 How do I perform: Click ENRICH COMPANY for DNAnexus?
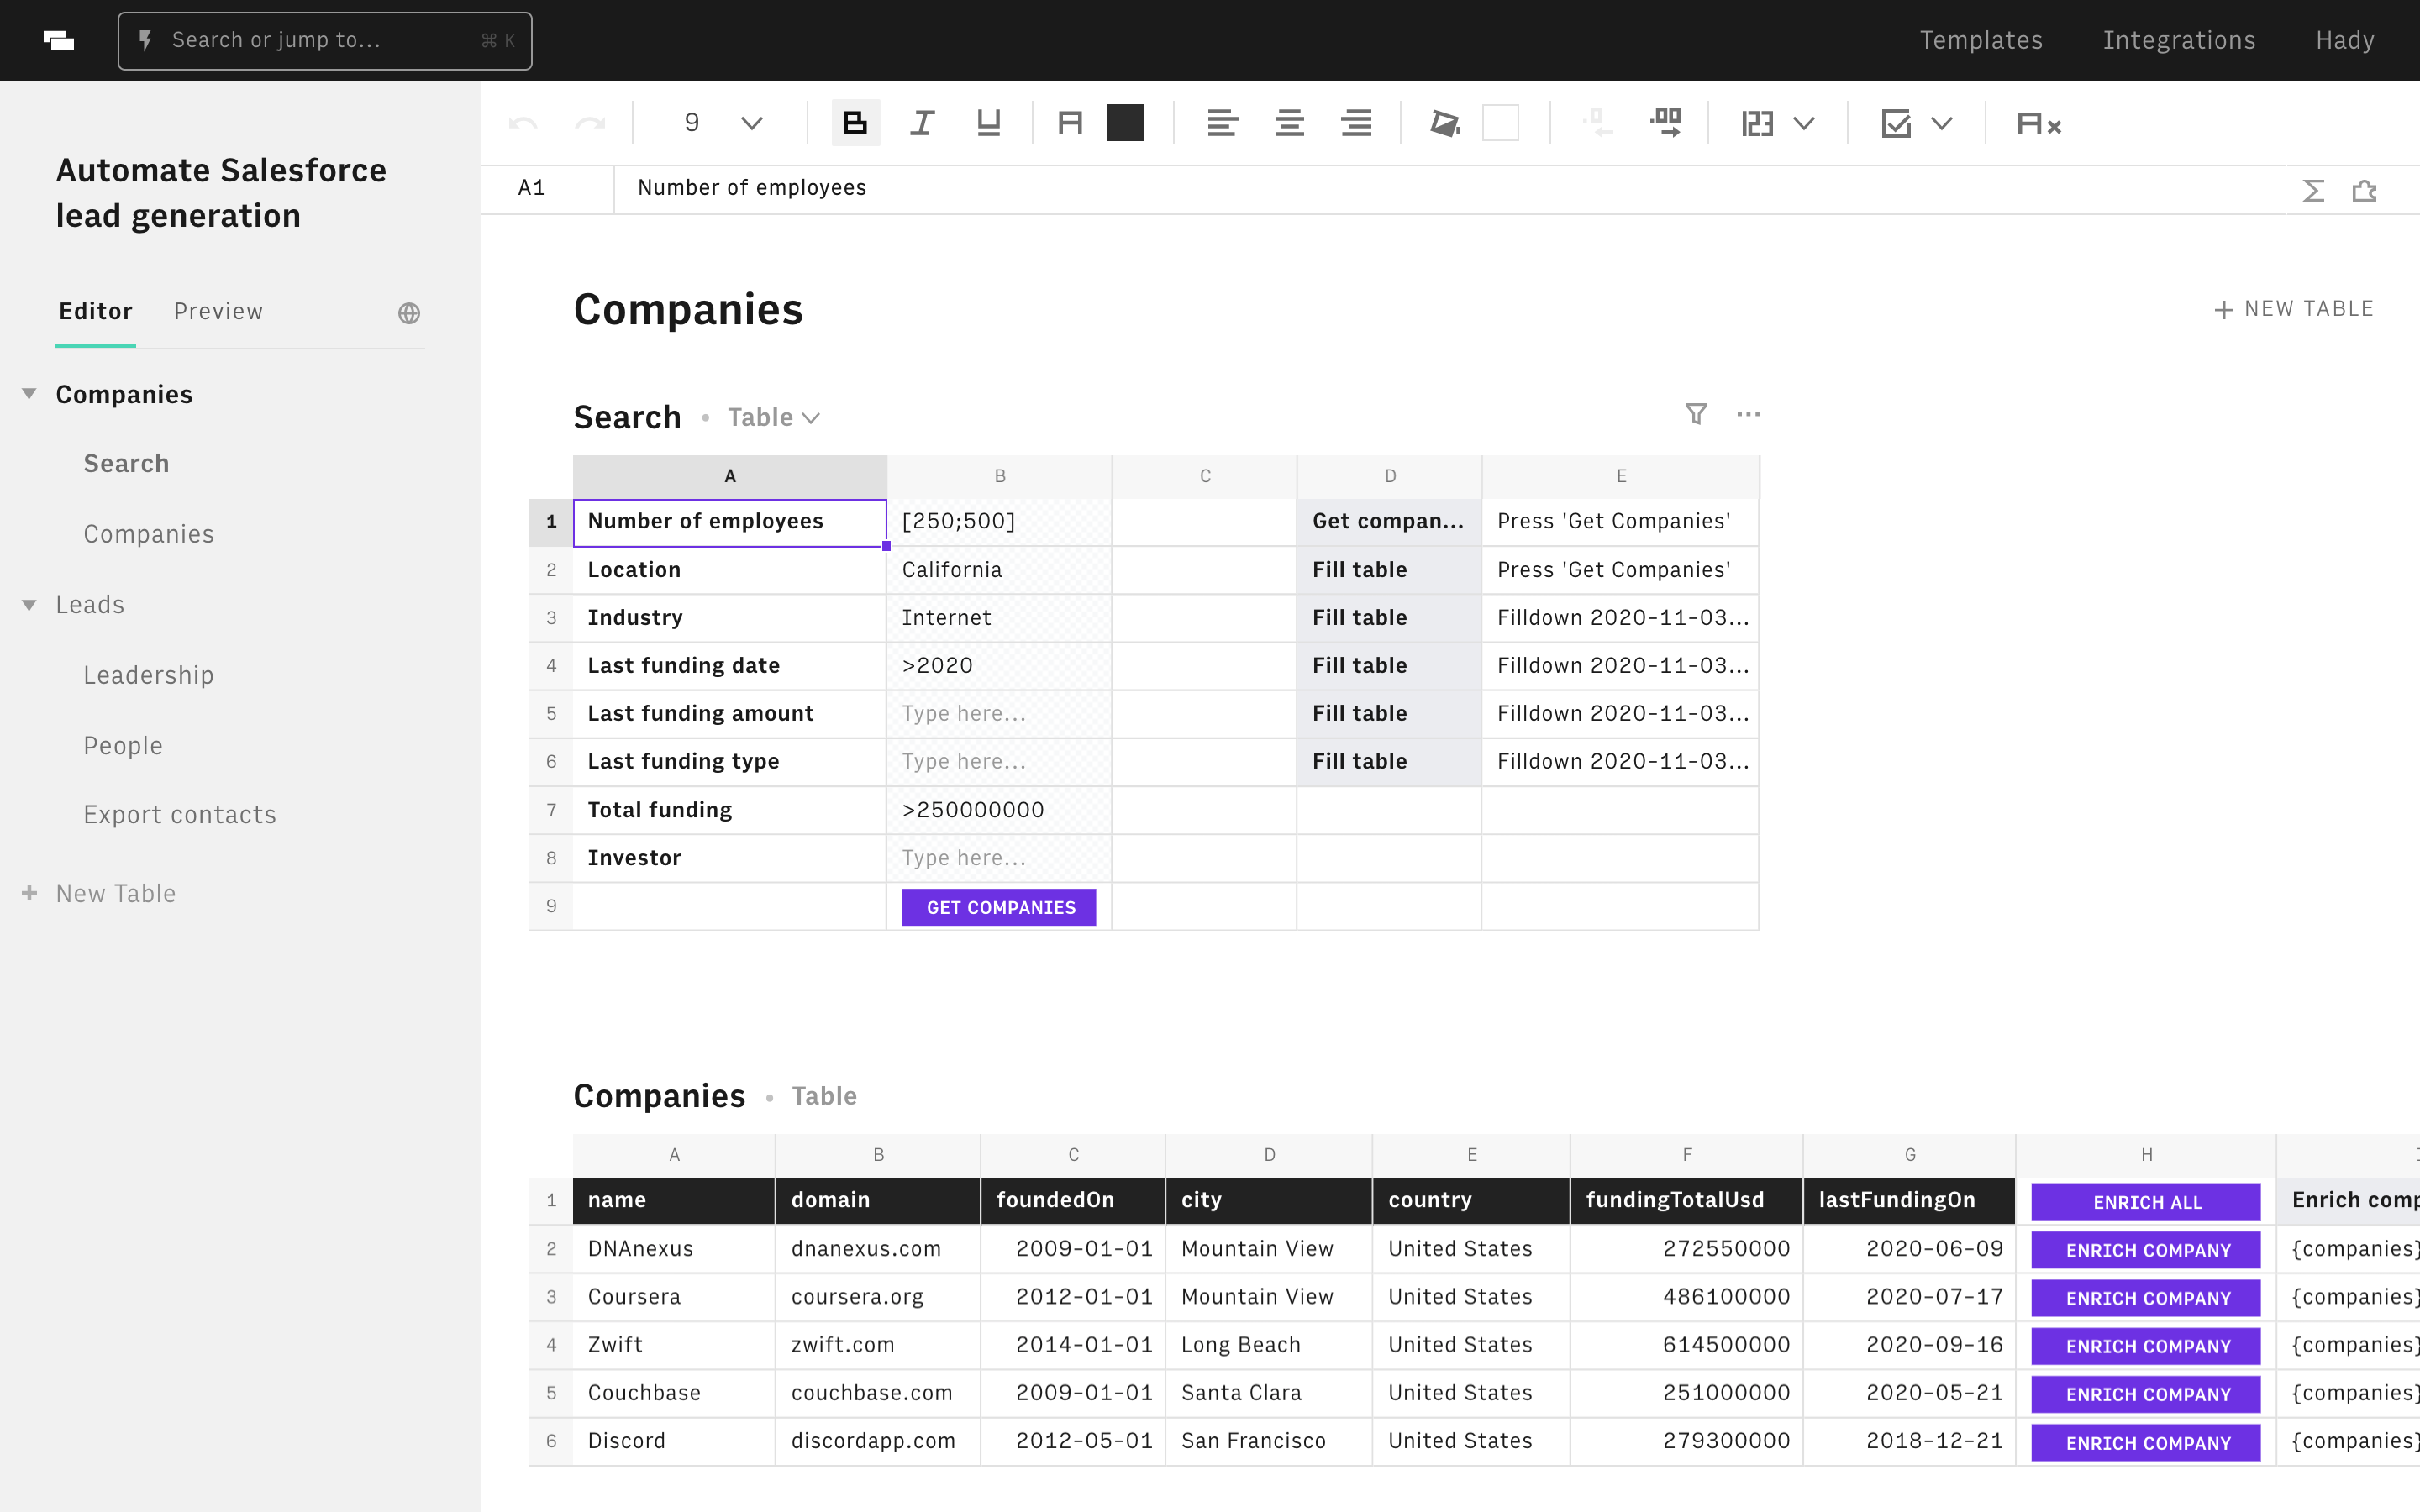point(2146,1250)
